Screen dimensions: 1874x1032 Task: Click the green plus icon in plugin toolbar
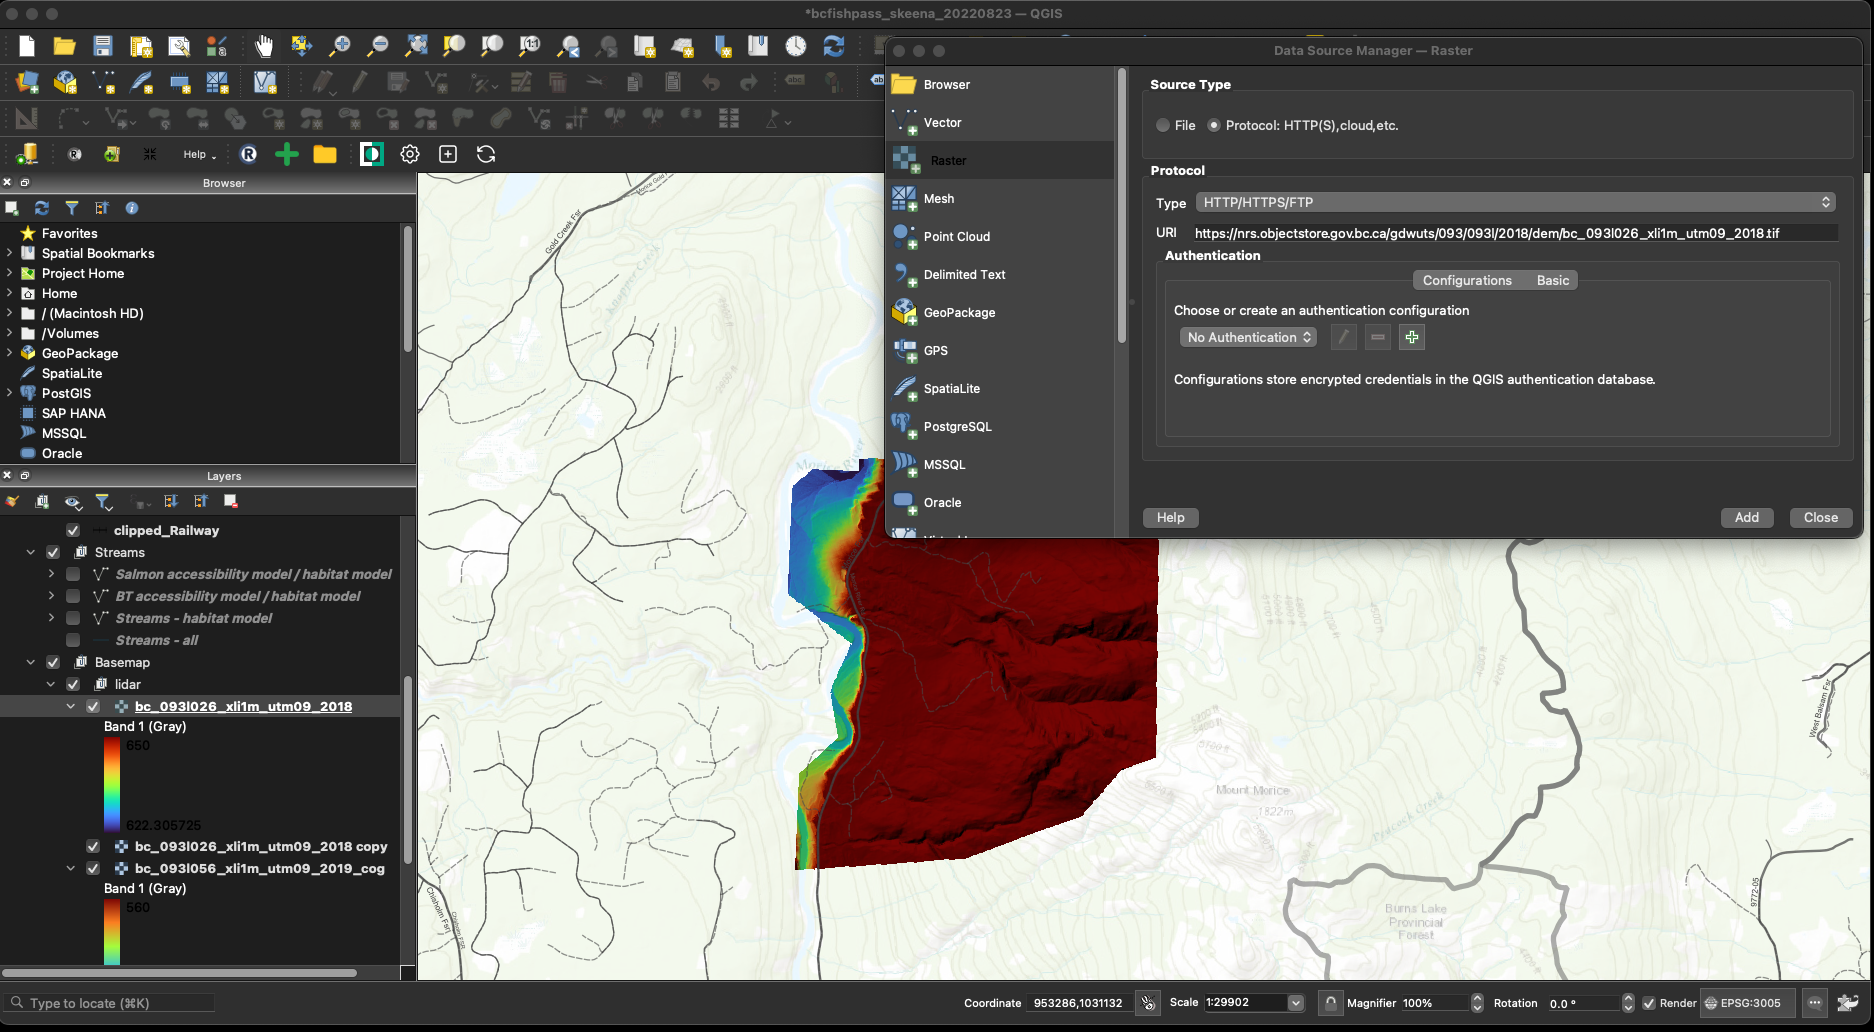coord(287,154)
